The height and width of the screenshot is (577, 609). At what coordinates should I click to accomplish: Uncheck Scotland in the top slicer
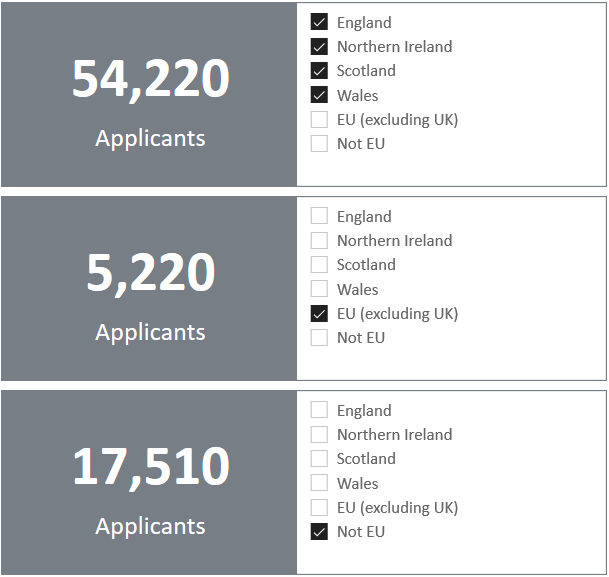point(319,71)
